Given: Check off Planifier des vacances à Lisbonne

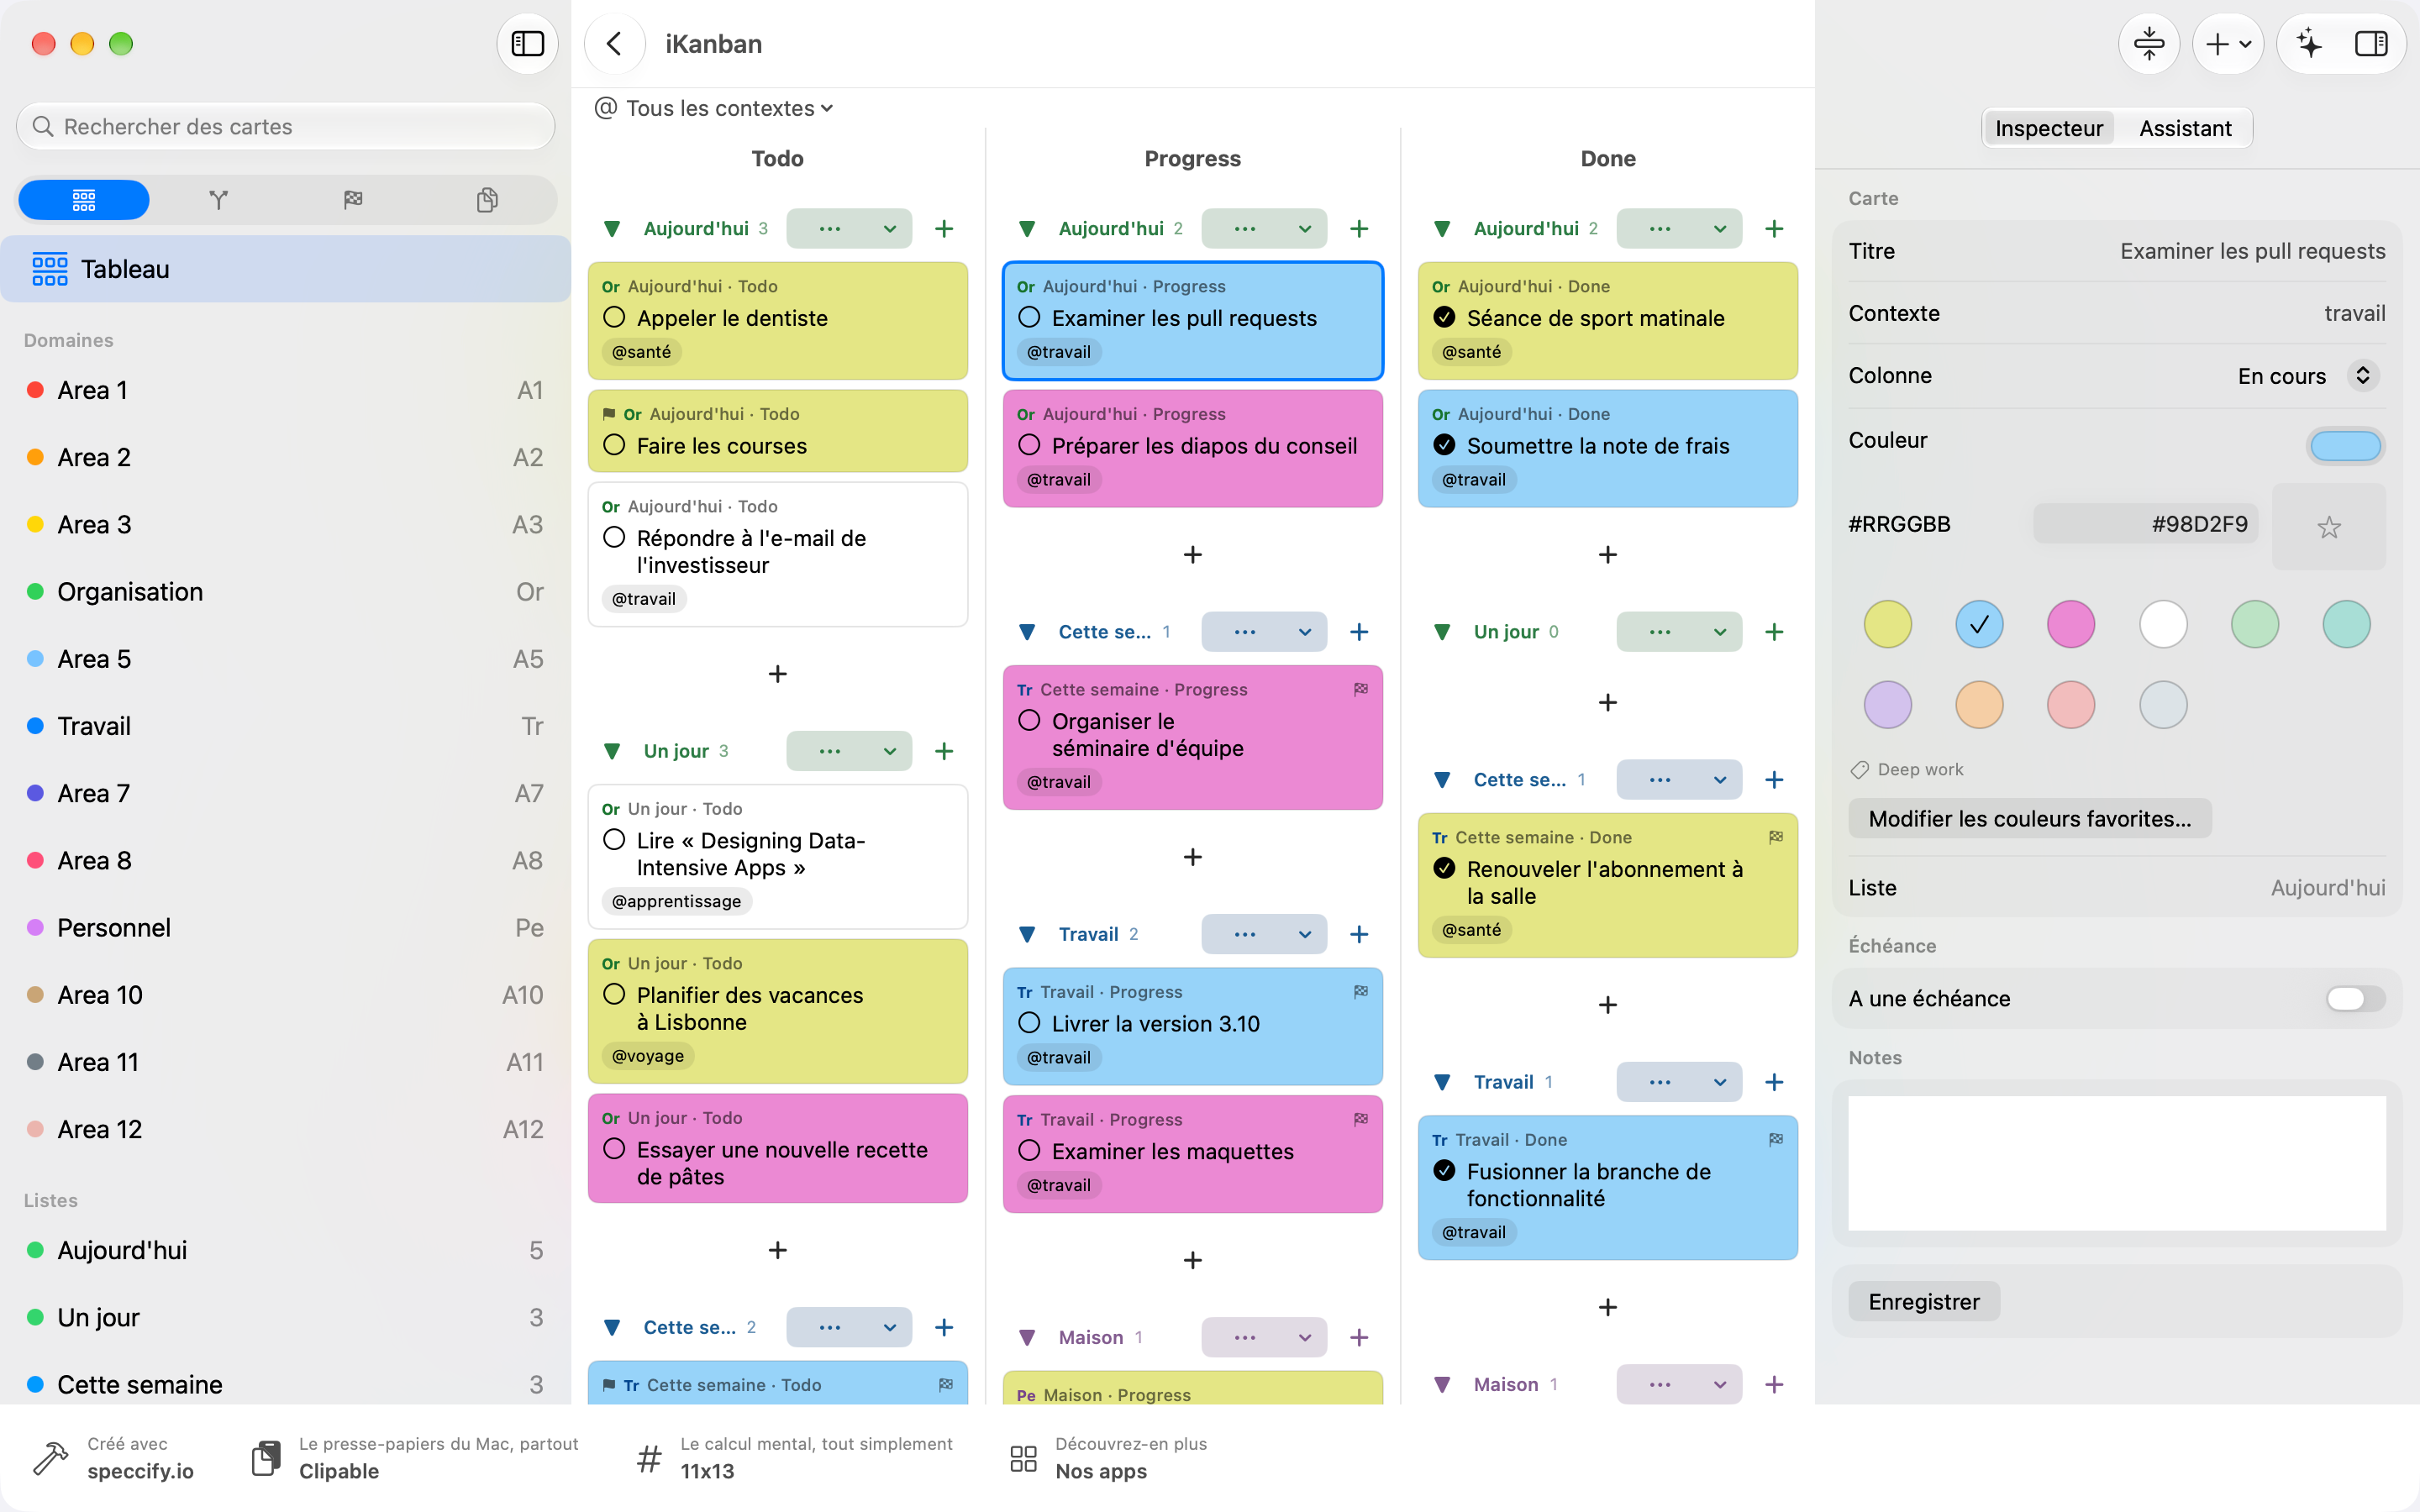Looking at the screenshot, I should coord(614,994).
